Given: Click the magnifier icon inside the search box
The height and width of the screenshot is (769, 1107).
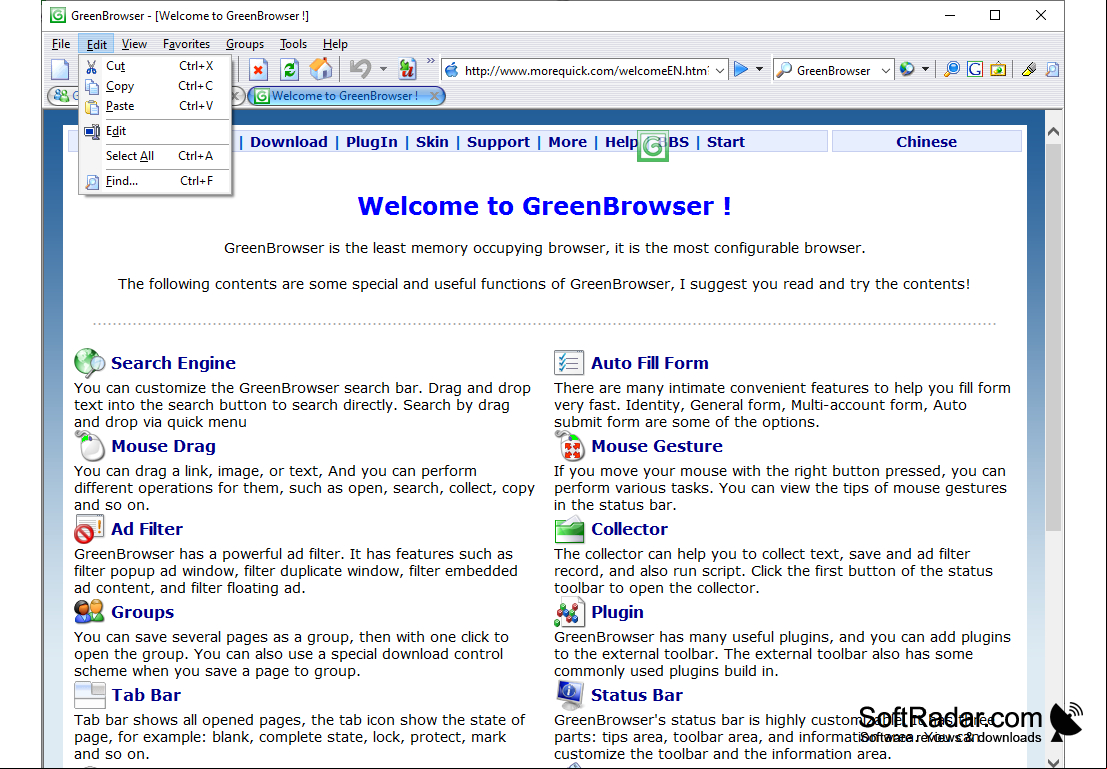Looking at the screenshot, I should click(x=784, y=70).
